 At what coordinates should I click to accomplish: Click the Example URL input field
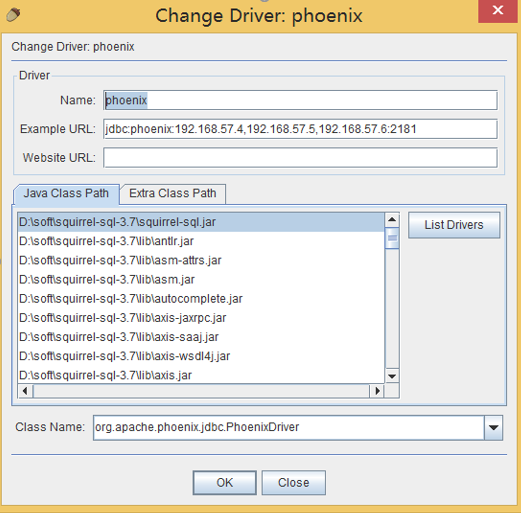(x=300, y=129)
